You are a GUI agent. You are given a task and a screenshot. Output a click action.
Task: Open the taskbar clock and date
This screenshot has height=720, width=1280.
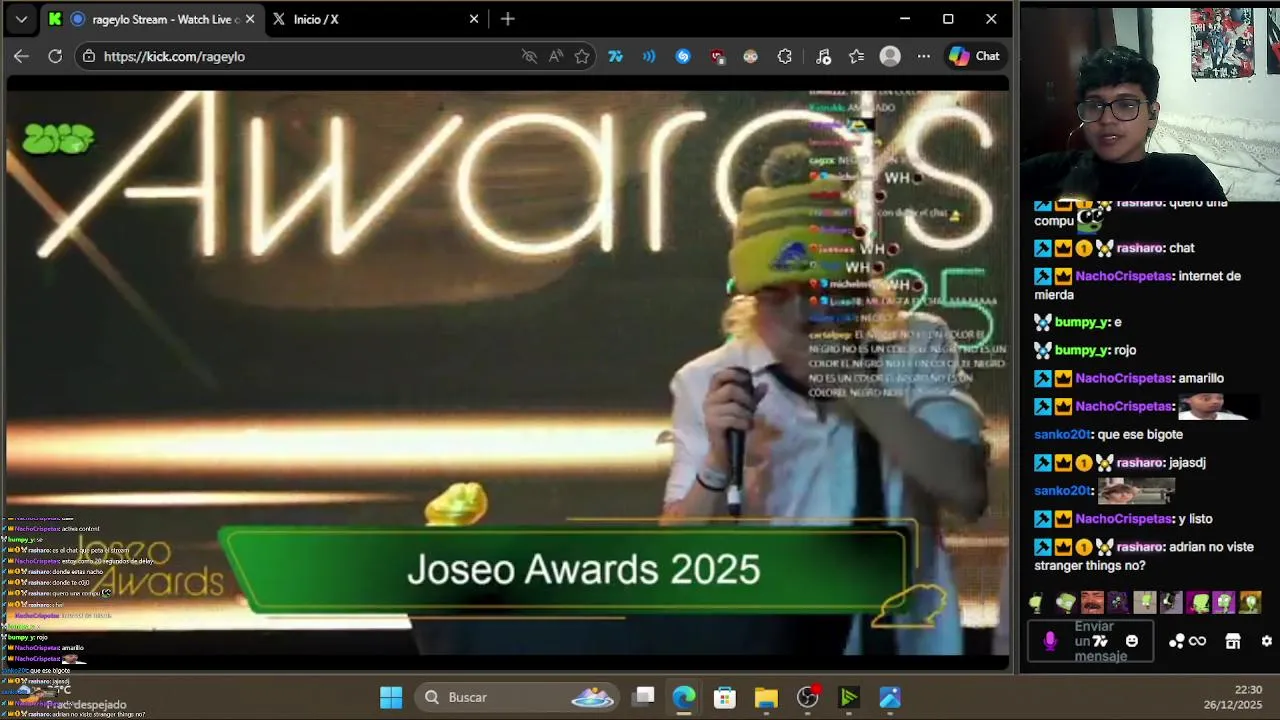pos(1233,697)
